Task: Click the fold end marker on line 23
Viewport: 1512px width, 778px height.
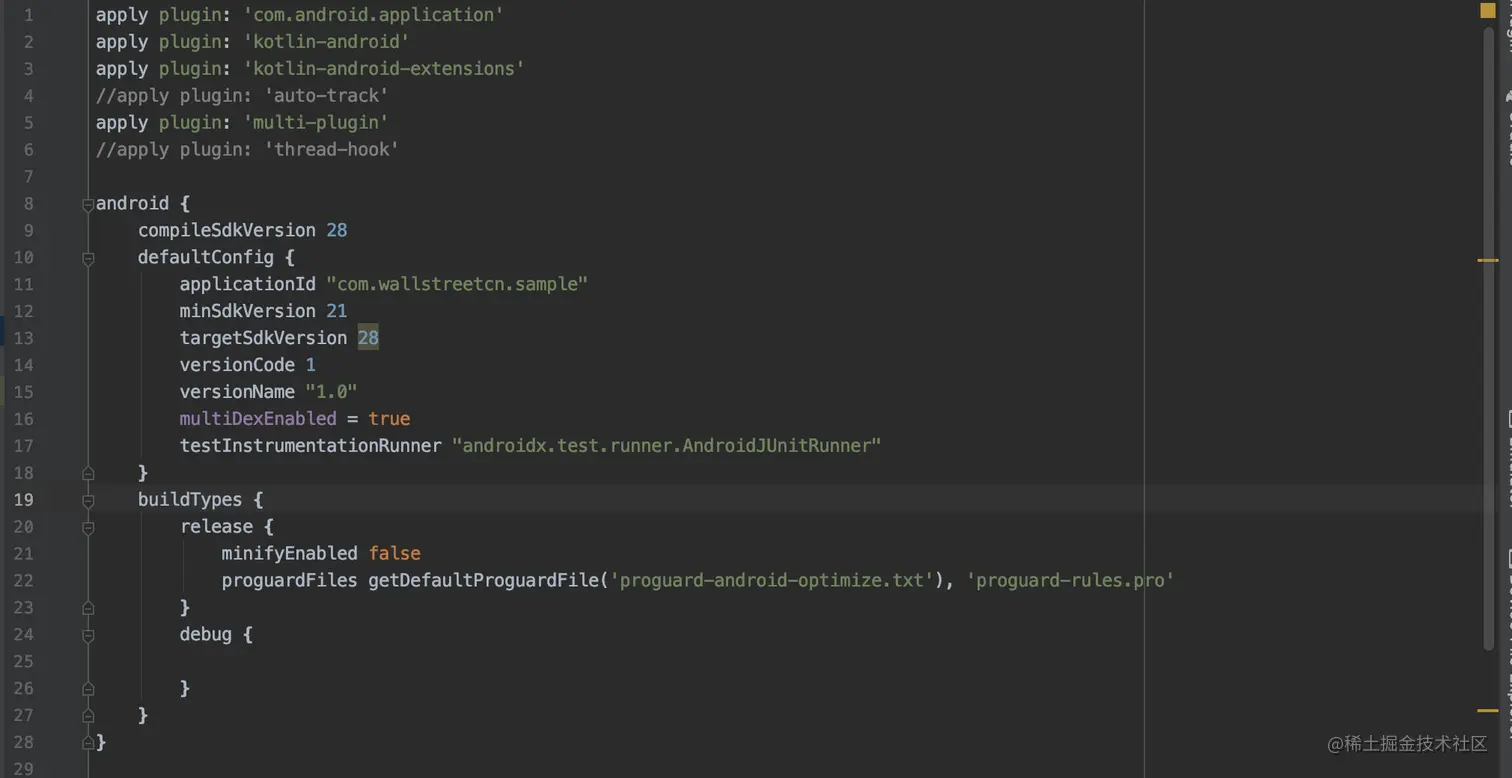Action: (88, 608)
